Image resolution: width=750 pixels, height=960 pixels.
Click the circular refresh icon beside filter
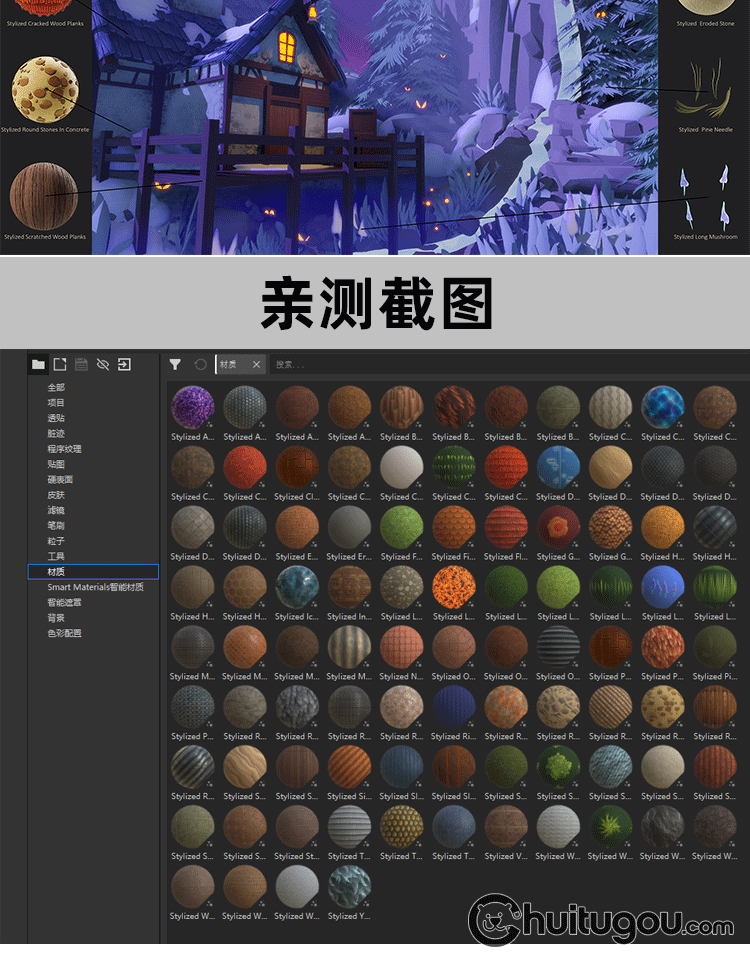tap(200, 365)
